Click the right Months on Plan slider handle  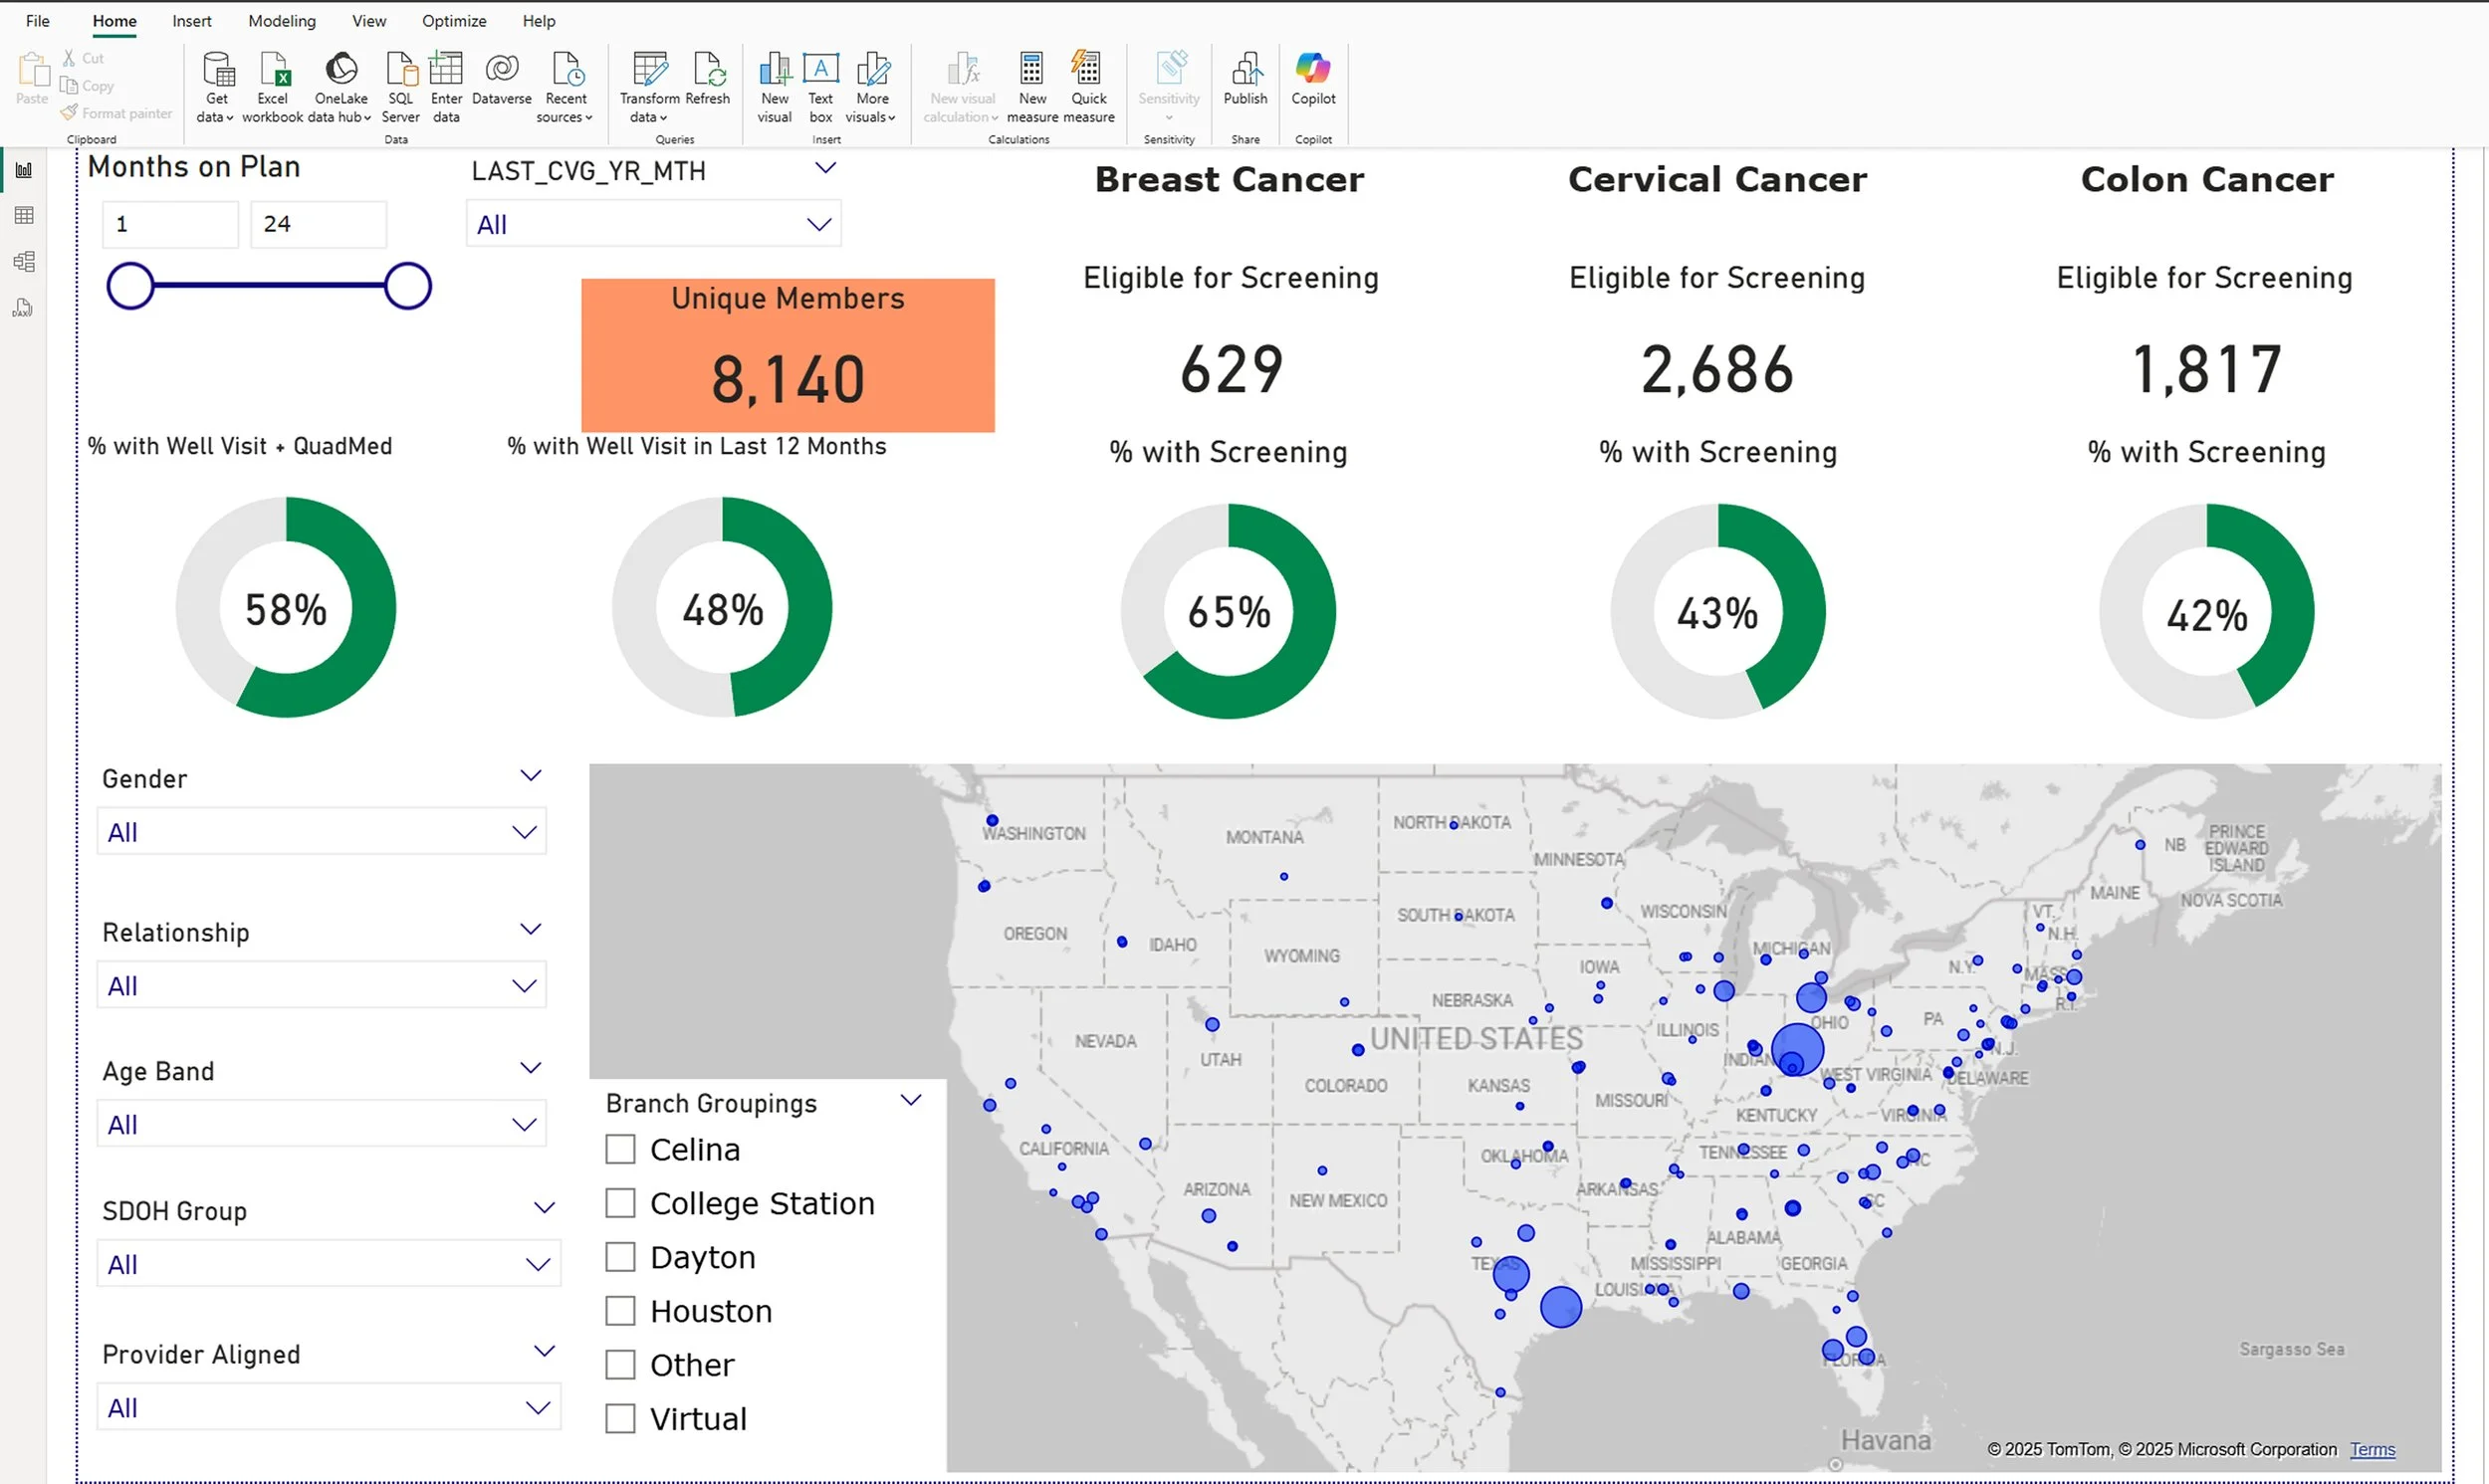[x=408, y=287]
